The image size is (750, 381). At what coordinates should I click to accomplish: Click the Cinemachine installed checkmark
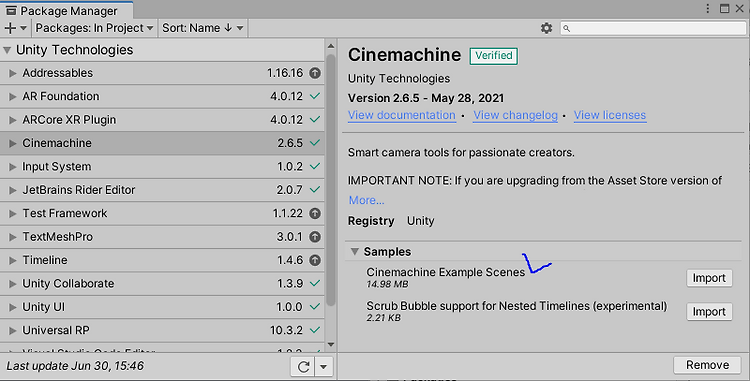pyautogui.click(x=315, y=143)
